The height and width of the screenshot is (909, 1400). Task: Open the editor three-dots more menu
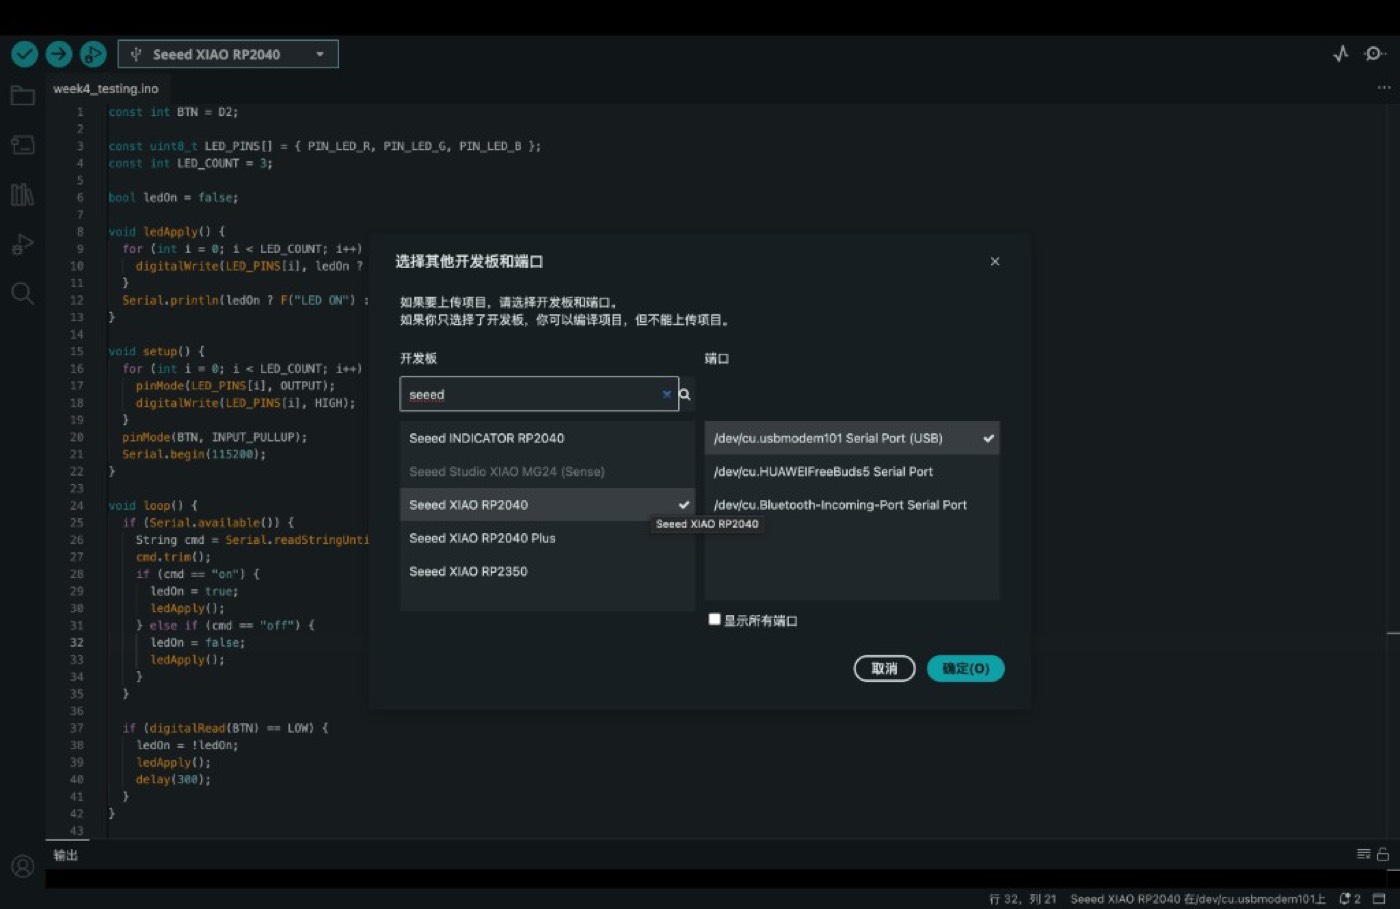(1384, 88)
